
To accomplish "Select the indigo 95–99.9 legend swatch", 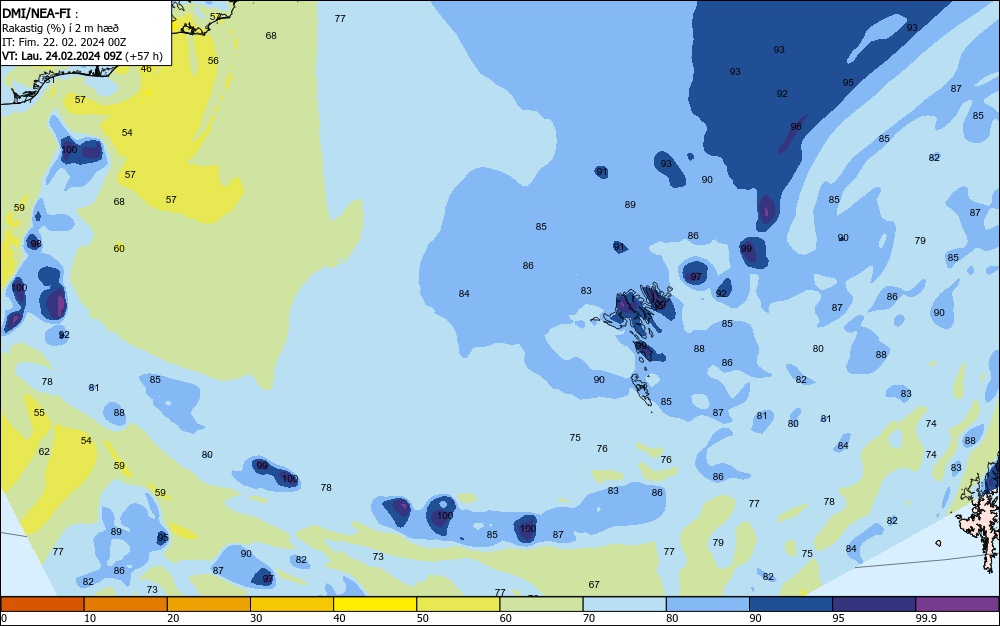I will pos(874,604).
